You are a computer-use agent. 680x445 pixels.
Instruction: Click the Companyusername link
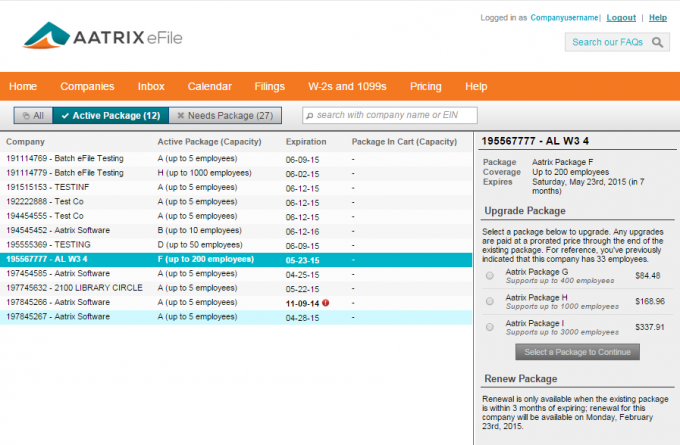point(564,18)
